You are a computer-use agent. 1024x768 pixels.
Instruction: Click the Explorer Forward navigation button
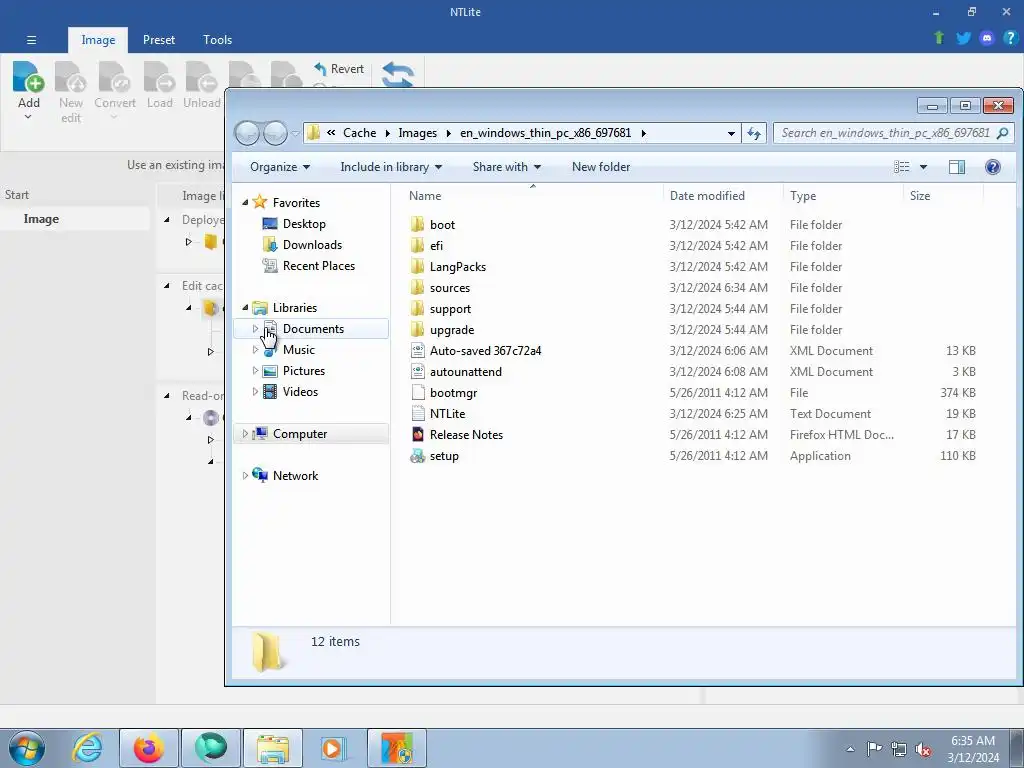(275, 133)
